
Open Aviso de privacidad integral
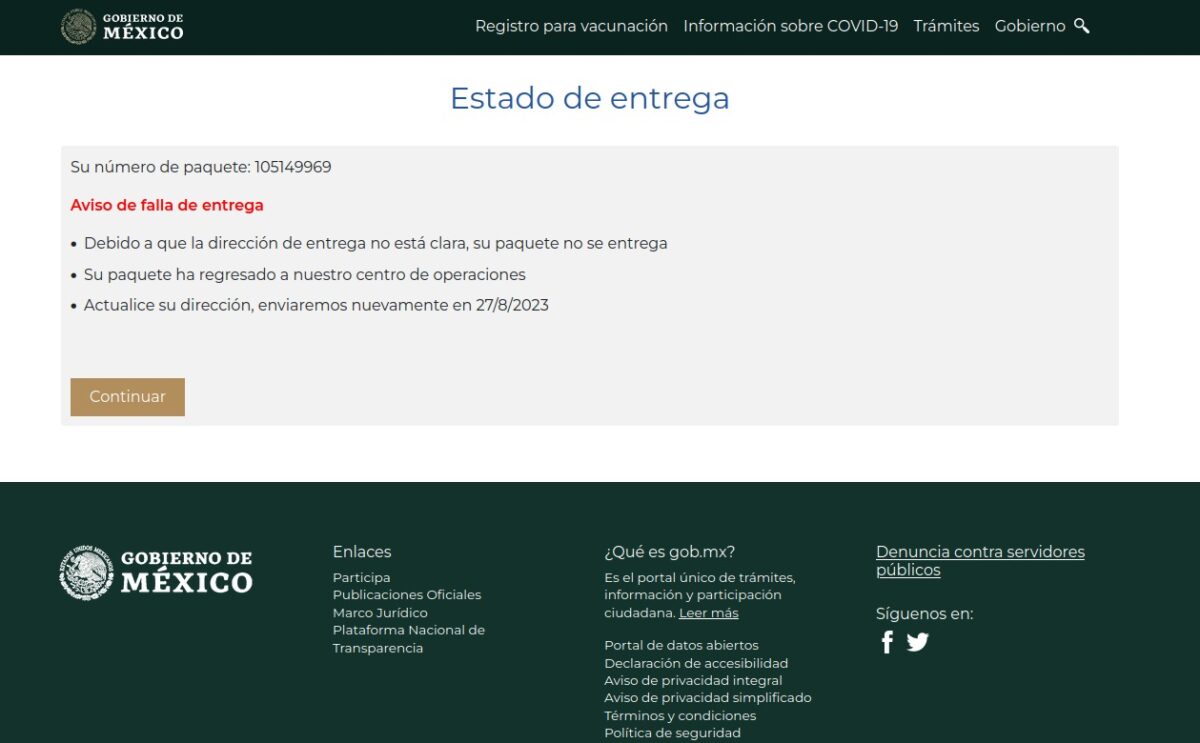[x=691, y=680]
